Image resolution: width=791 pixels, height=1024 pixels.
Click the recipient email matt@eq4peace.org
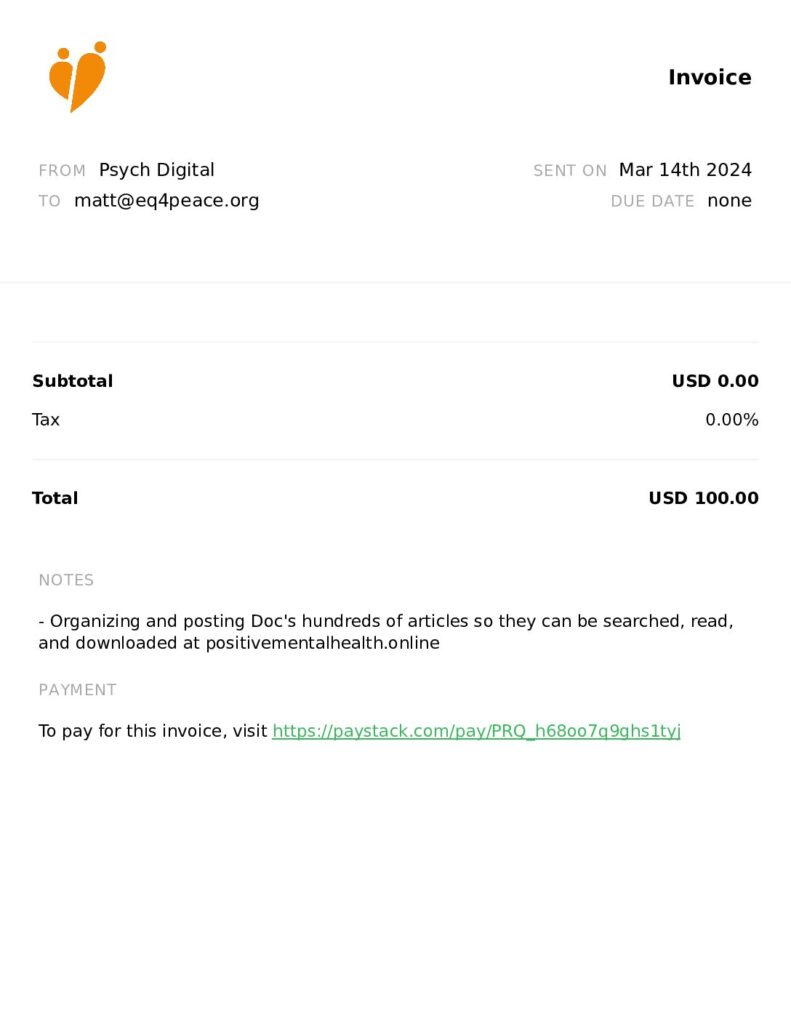(x=166, y=200)
